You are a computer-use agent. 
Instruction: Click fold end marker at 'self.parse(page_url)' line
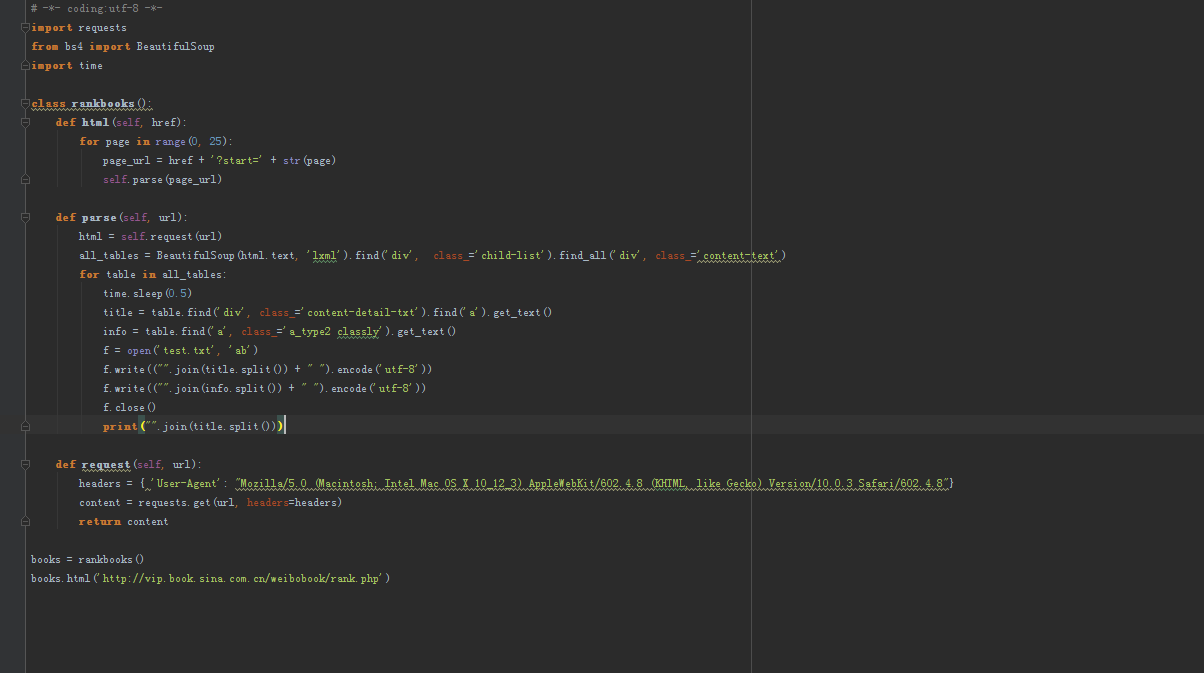coord(26,179)
